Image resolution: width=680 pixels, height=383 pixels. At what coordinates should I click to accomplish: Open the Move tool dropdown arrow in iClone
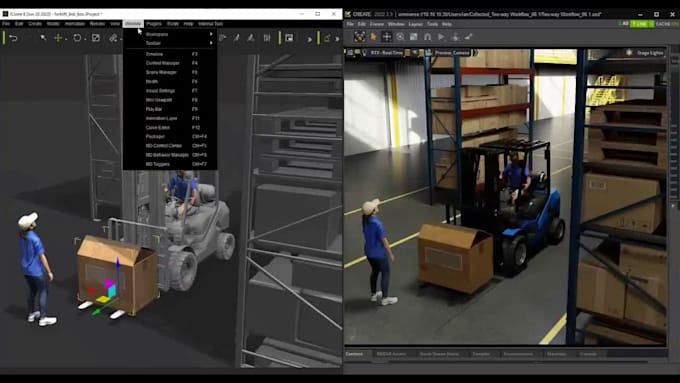click(x=66, y=39)
